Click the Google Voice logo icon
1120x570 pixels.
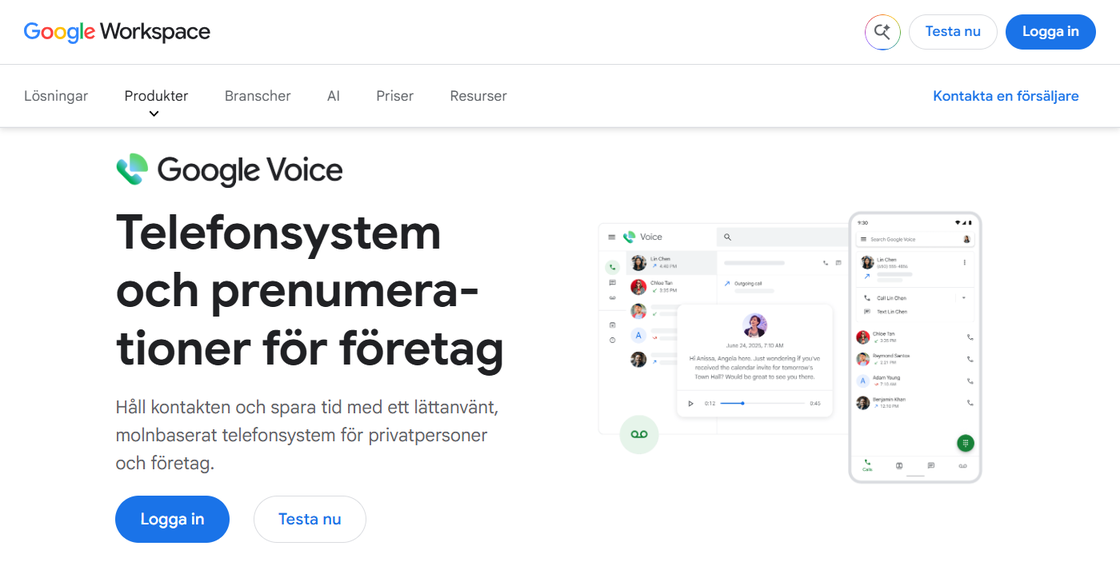coord(132,170)
